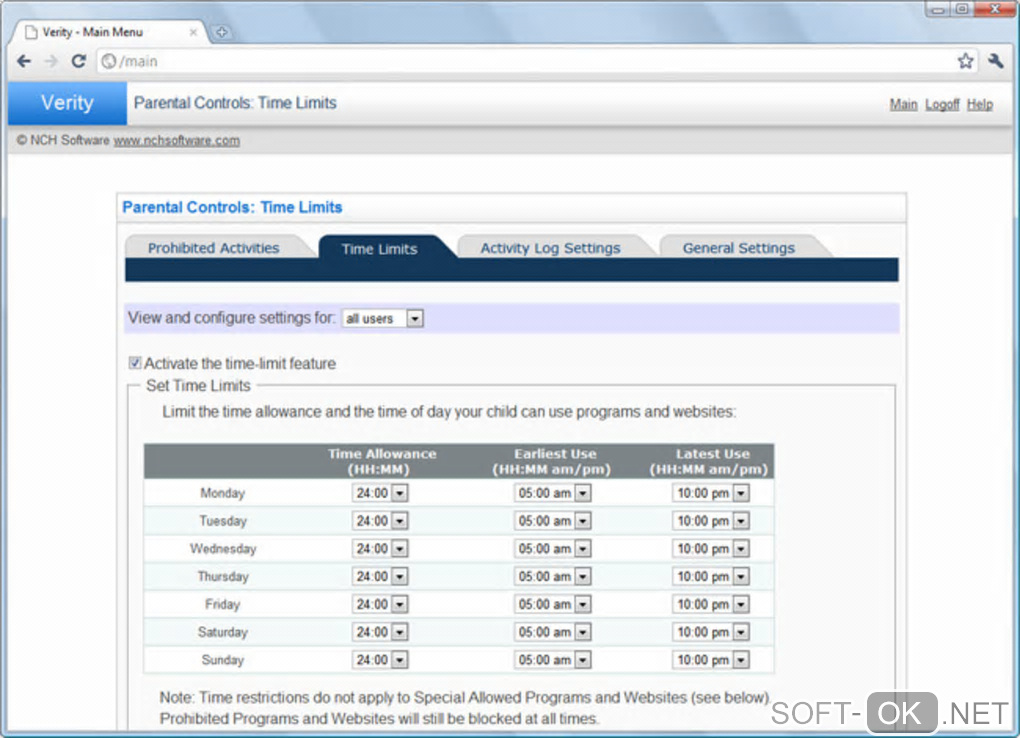The image size is (1020, 738).
Task: Open the Help link
Action: (979, 104)
